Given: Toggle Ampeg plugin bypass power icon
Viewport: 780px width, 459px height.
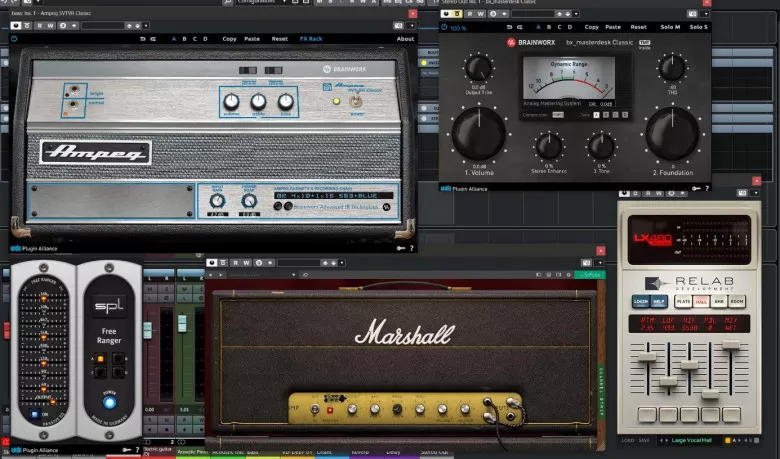Looking at the screenshot, I should [14, 38].
